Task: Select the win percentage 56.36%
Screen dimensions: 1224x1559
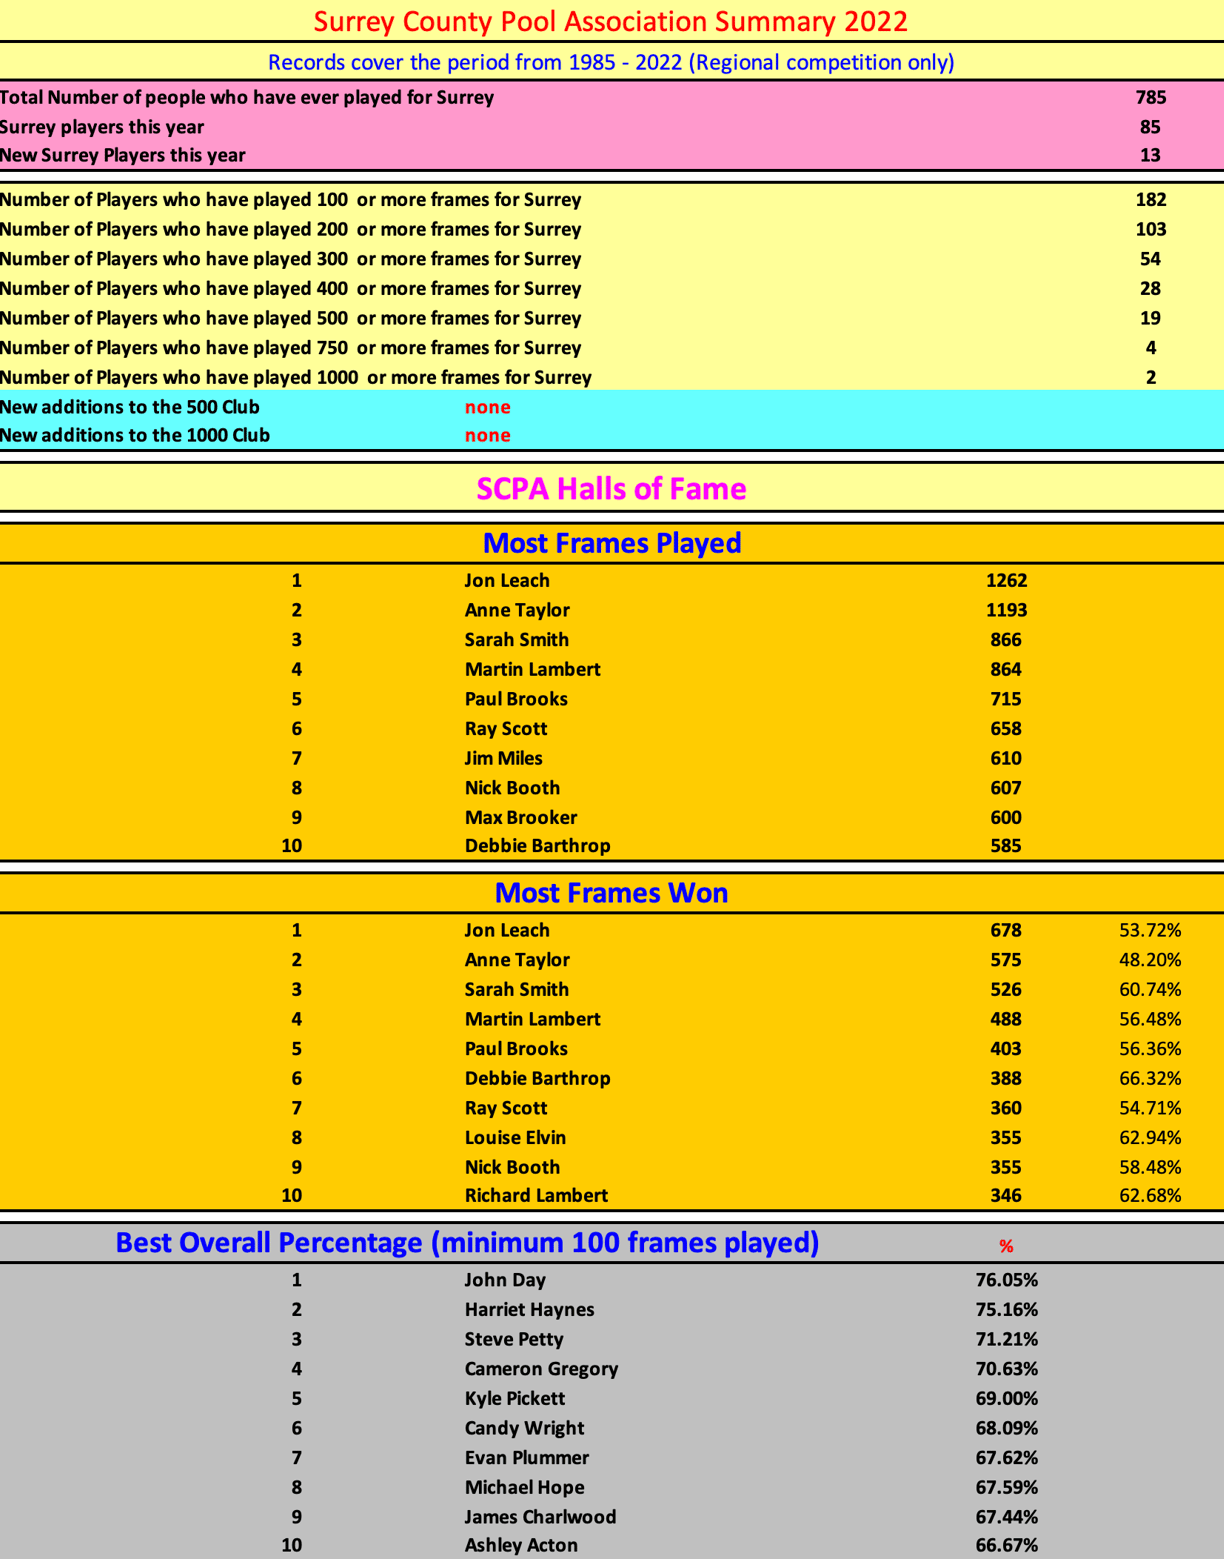Action: tap(1150, 1049)
